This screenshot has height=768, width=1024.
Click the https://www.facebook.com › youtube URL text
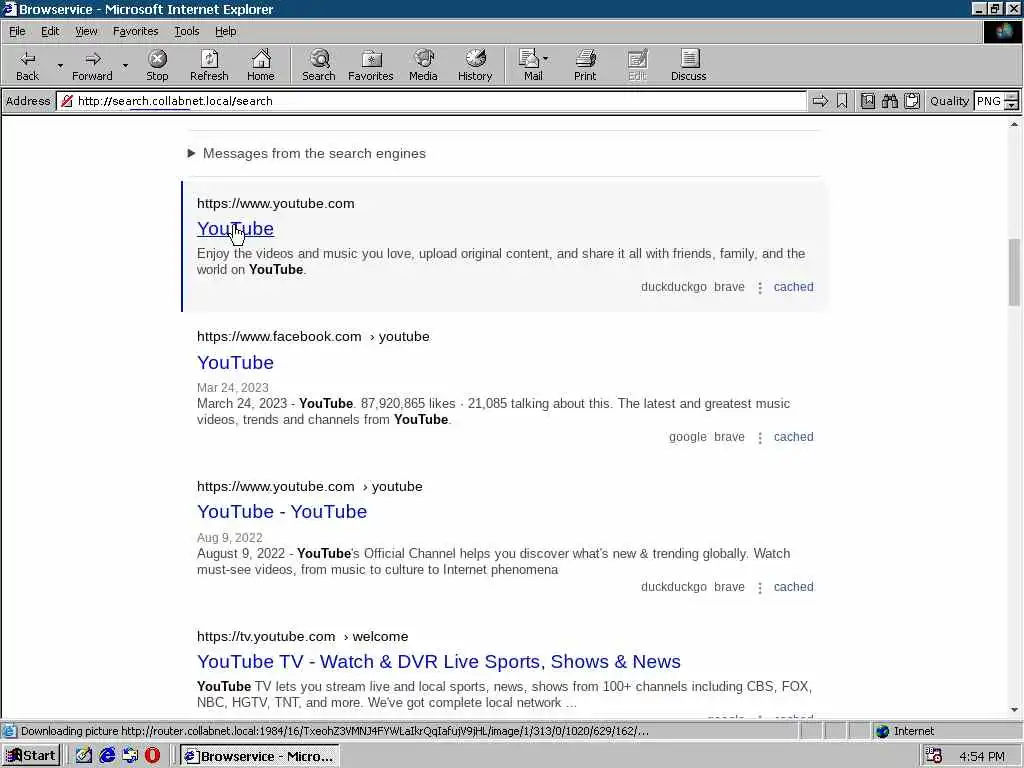tap(313, 336)
